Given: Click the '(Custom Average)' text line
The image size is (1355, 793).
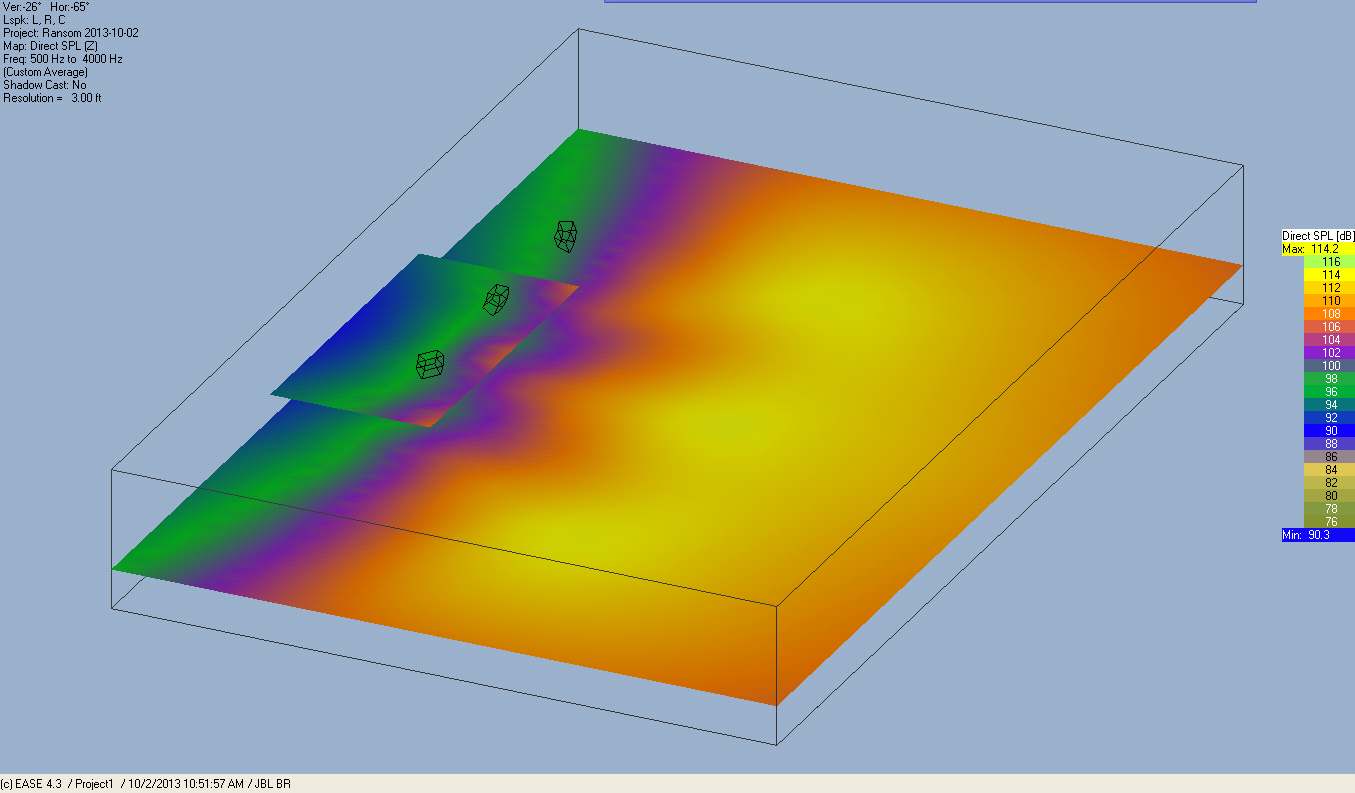Looking at the screenshot, I should pos(46,72).
